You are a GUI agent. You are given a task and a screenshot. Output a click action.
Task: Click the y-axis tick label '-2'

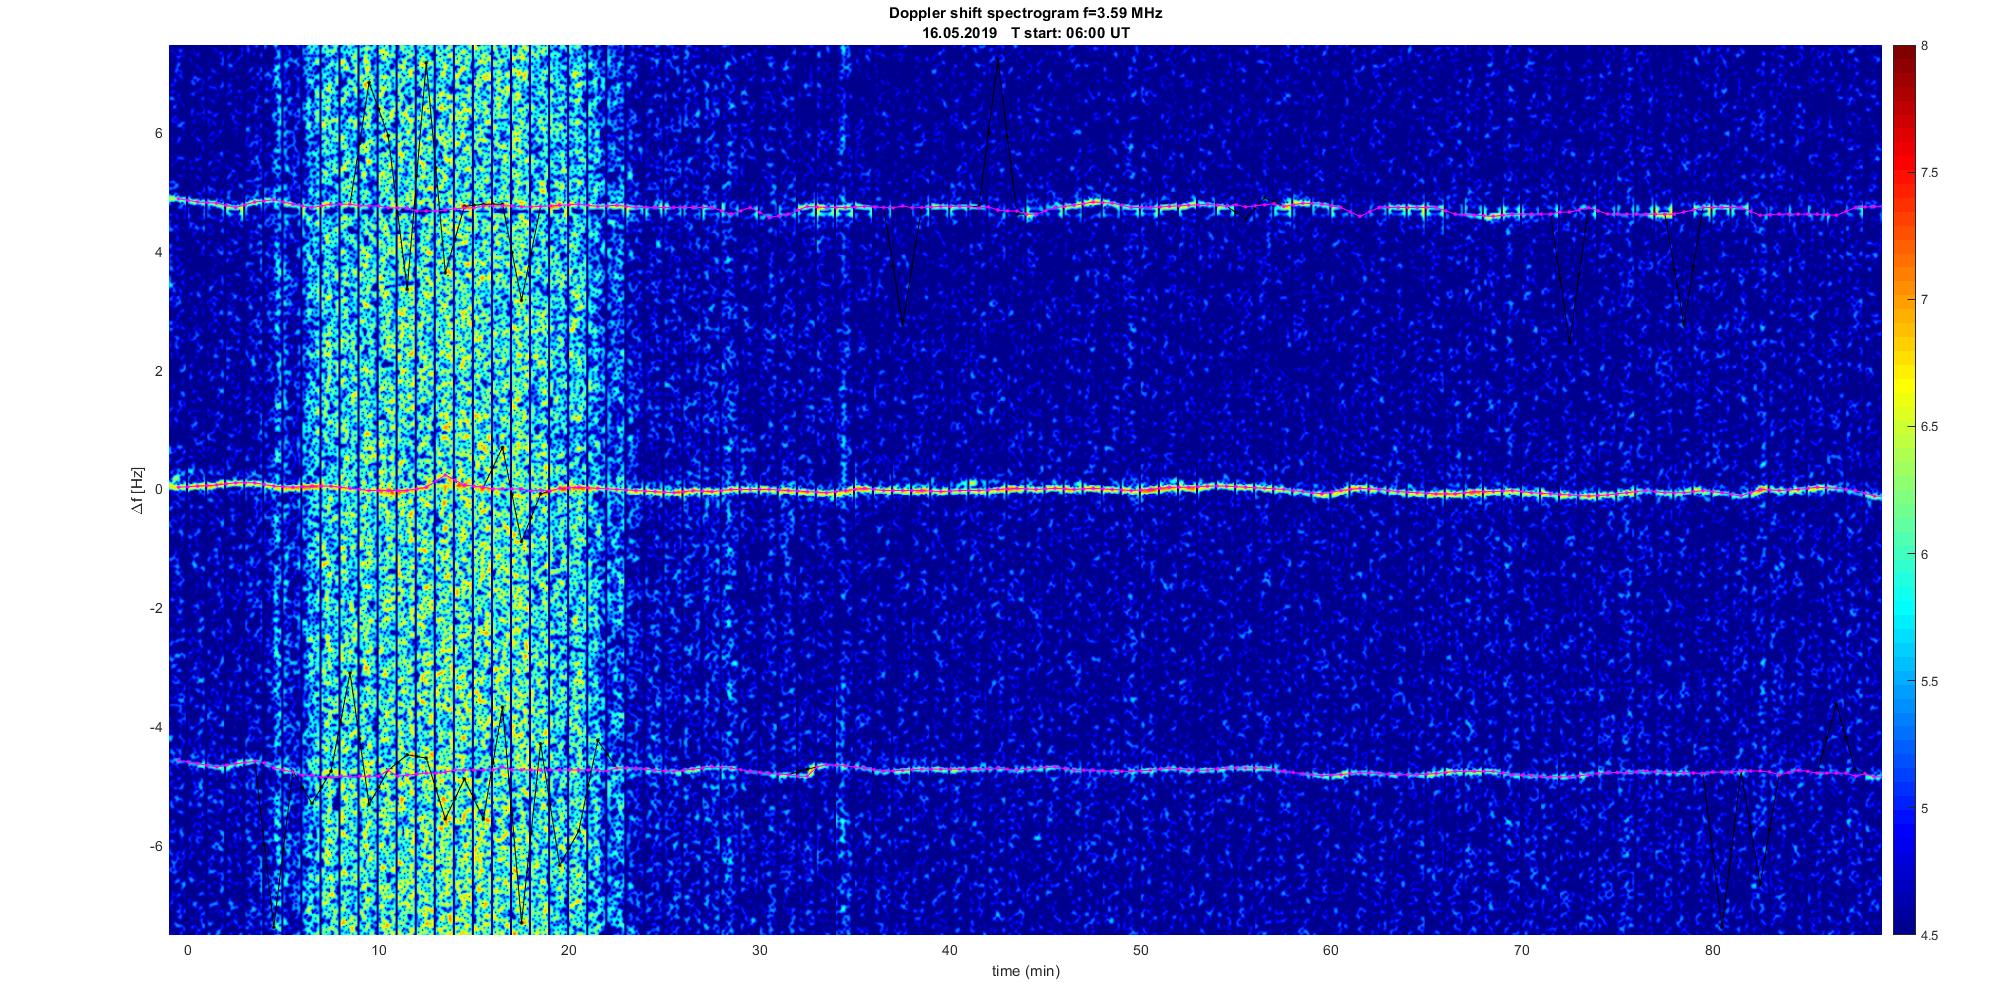156,609
